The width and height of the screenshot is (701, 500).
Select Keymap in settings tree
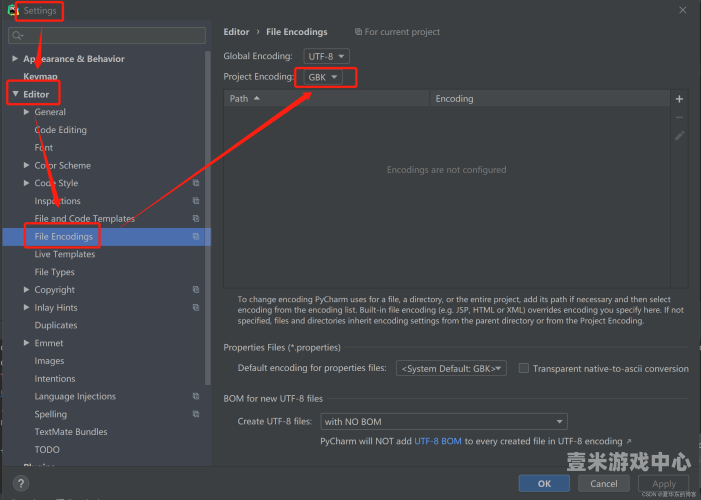tap(40, 76)
